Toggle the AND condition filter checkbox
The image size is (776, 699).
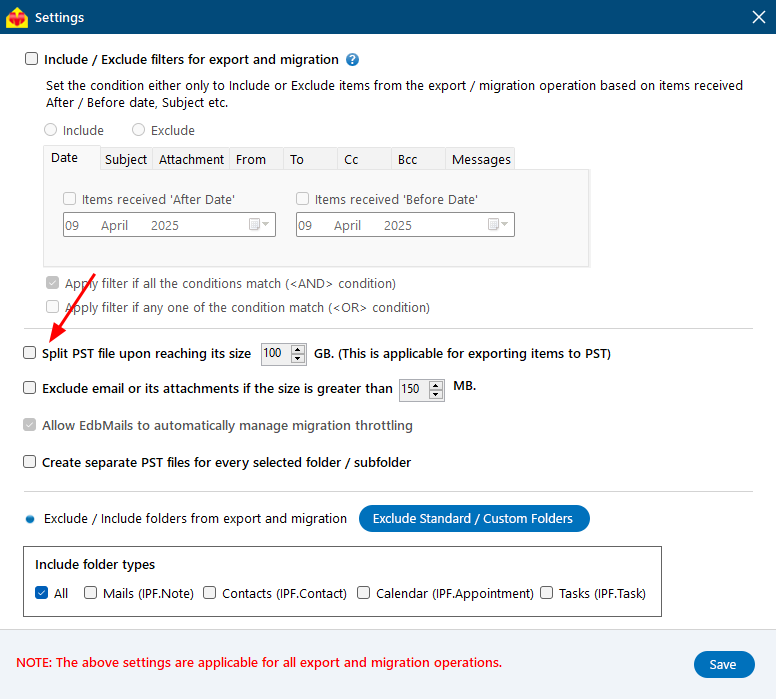pyautogui.click(x=52, y=283)
